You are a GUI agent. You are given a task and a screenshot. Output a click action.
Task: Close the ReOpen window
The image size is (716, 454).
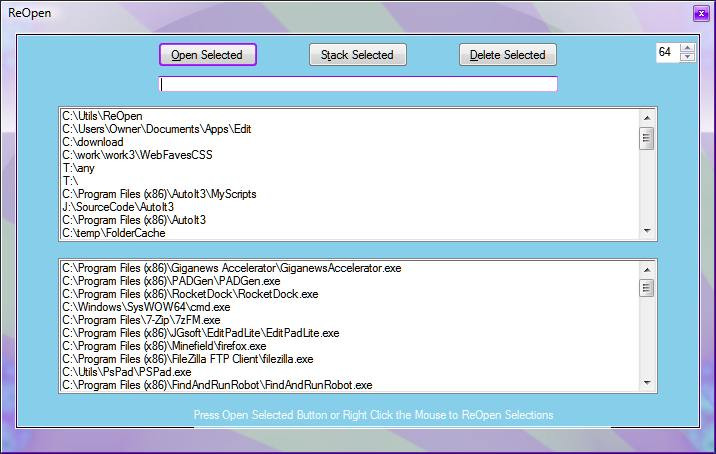(701, 14)
